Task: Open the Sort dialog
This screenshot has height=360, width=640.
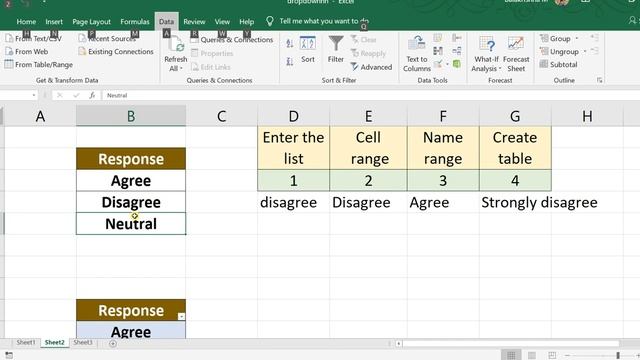Action: (x=308, y=50)
